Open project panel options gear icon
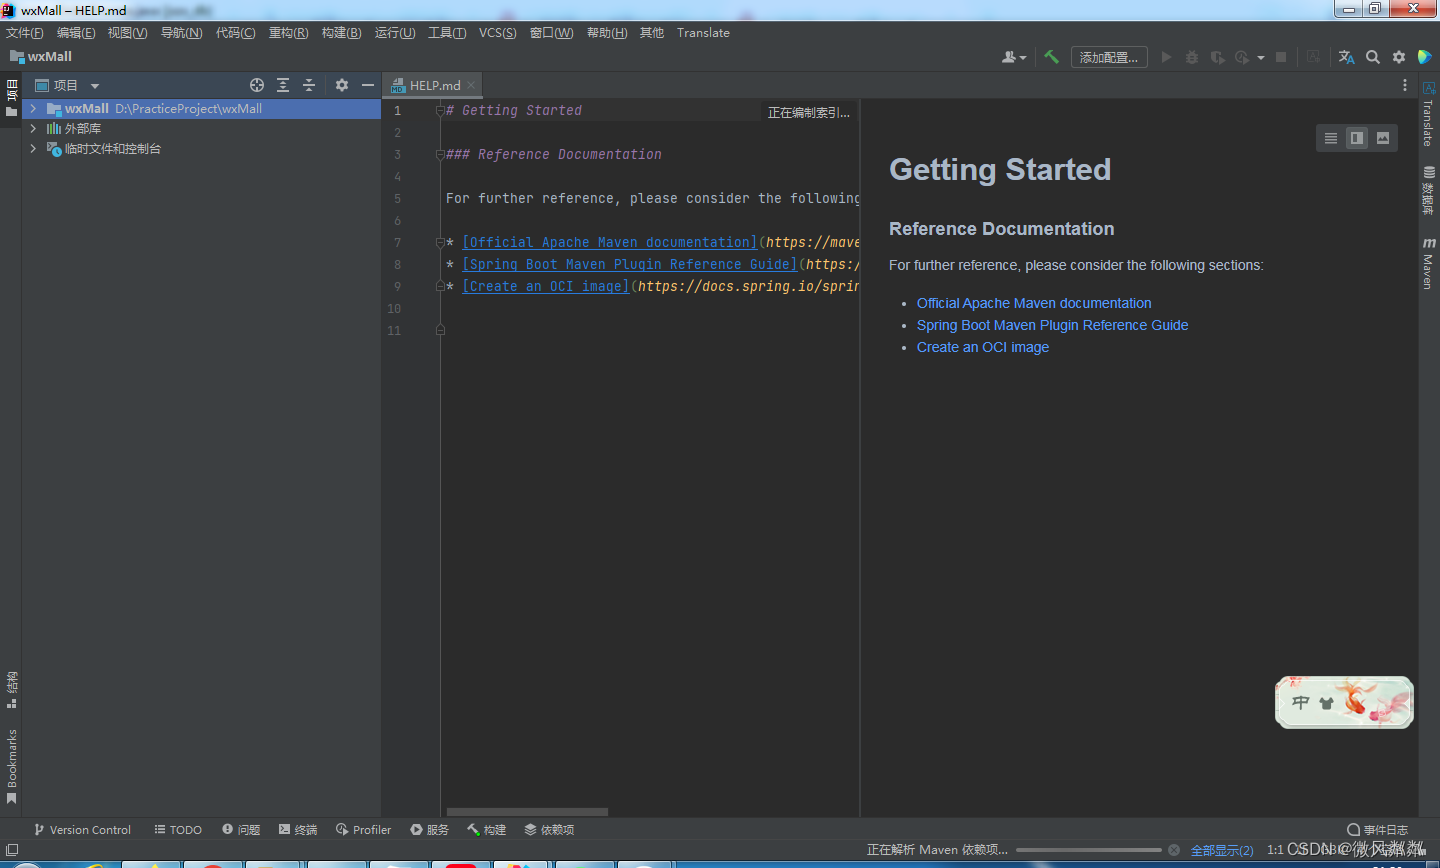Viewport: 1440px width, 868px height. pyautogui.click(x=342, y=85)
